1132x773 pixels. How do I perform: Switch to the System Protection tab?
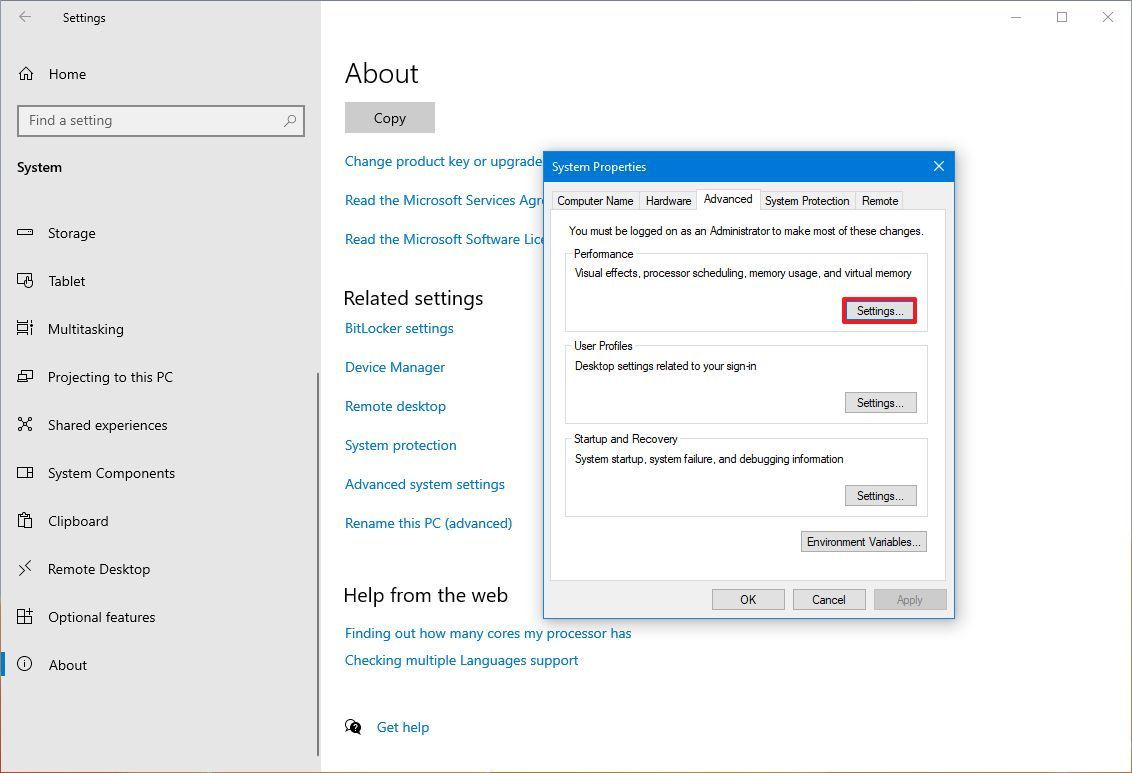coord(806,200)
